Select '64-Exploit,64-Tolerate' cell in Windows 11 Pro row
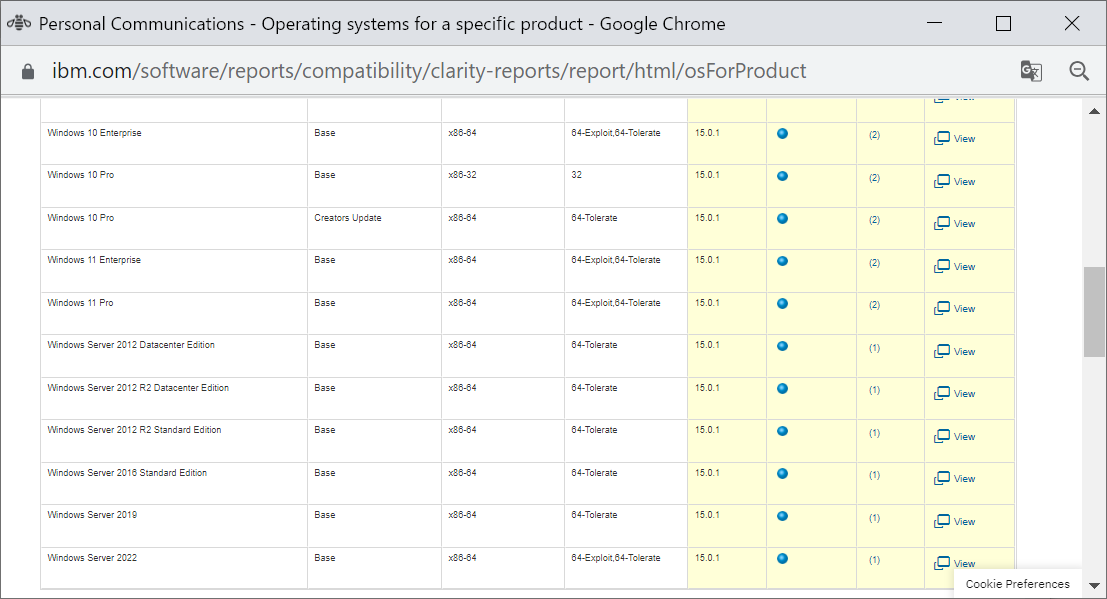 (616, 303)
